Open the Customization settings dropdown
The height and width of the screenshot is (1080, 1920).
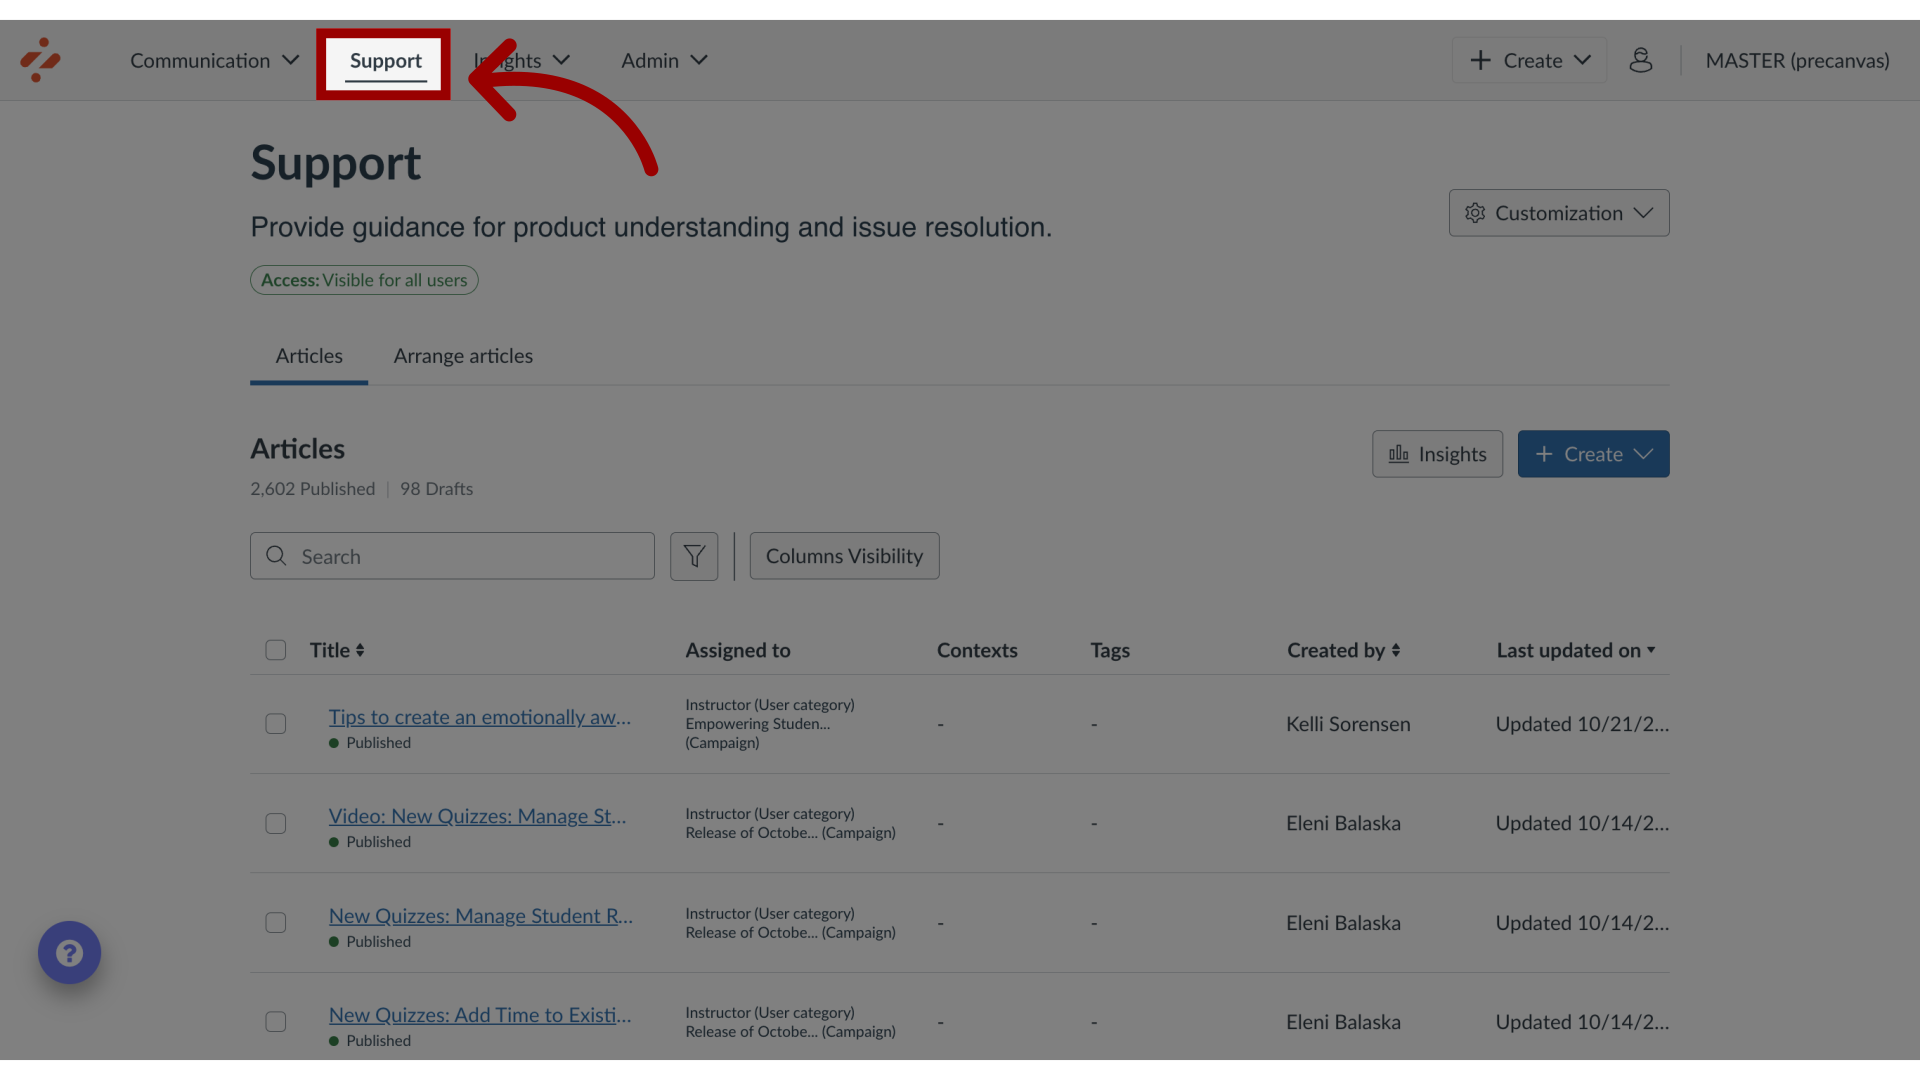tap(1559, 212)
